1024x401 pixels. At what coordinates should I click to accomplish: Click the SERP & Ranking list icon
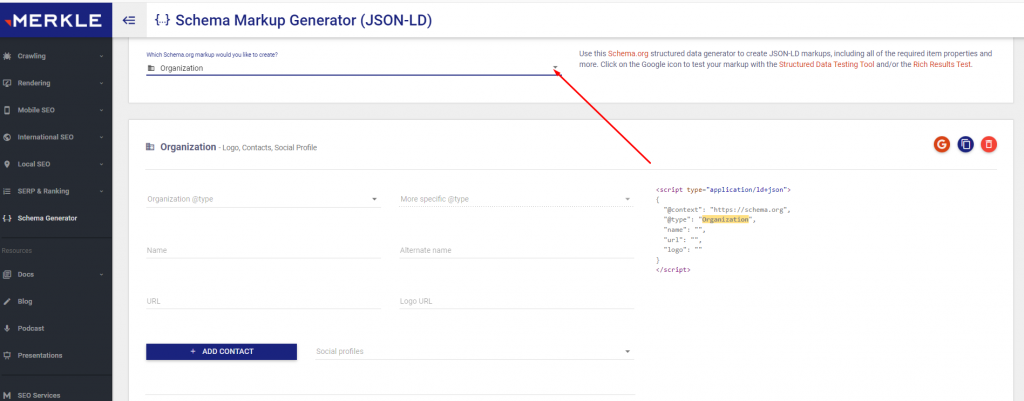pyautogui.click(x=7, y=191)
